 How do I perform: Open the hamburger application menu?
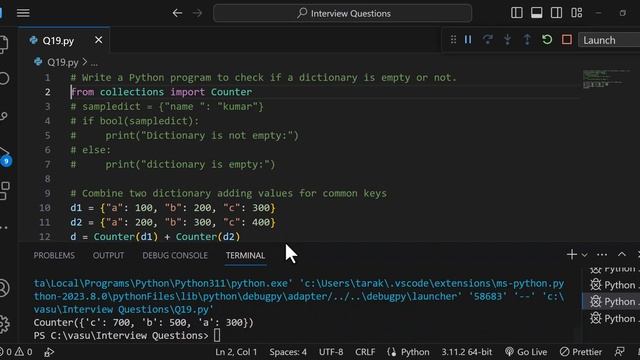tap(23, 13)
